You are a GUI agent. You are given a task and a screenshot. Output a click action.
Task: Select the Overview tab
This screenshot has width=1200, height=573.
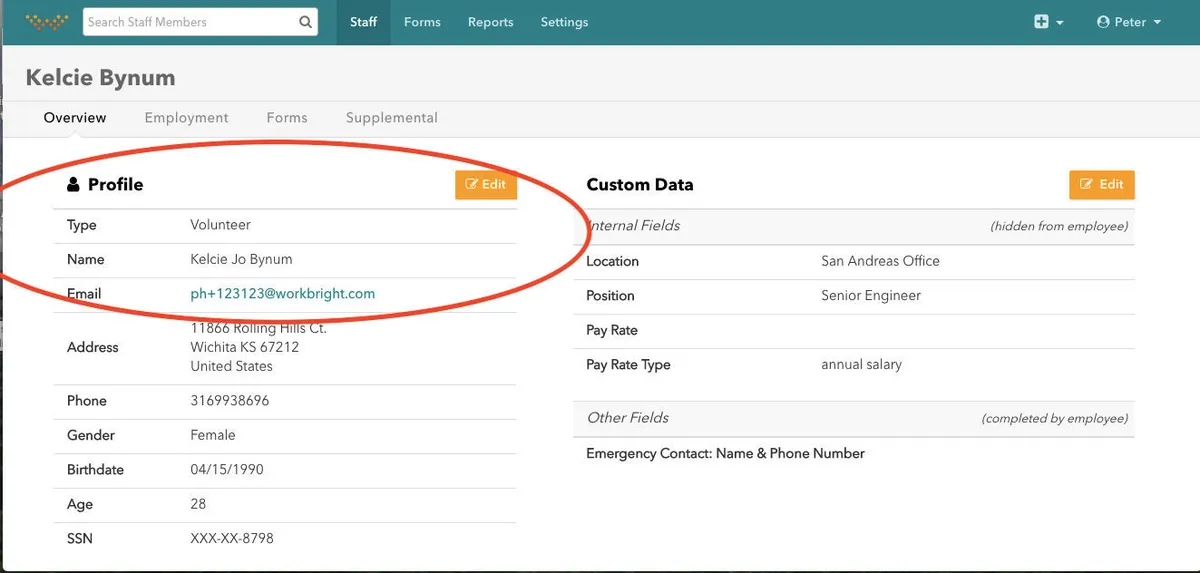point(75,118)
